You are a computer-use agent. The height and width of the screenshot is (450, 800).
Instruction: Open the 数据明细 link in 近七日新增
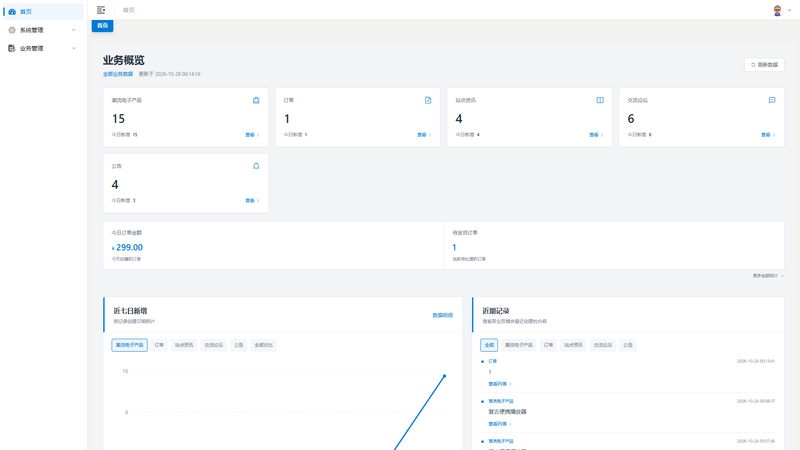[x=442, y=315]
